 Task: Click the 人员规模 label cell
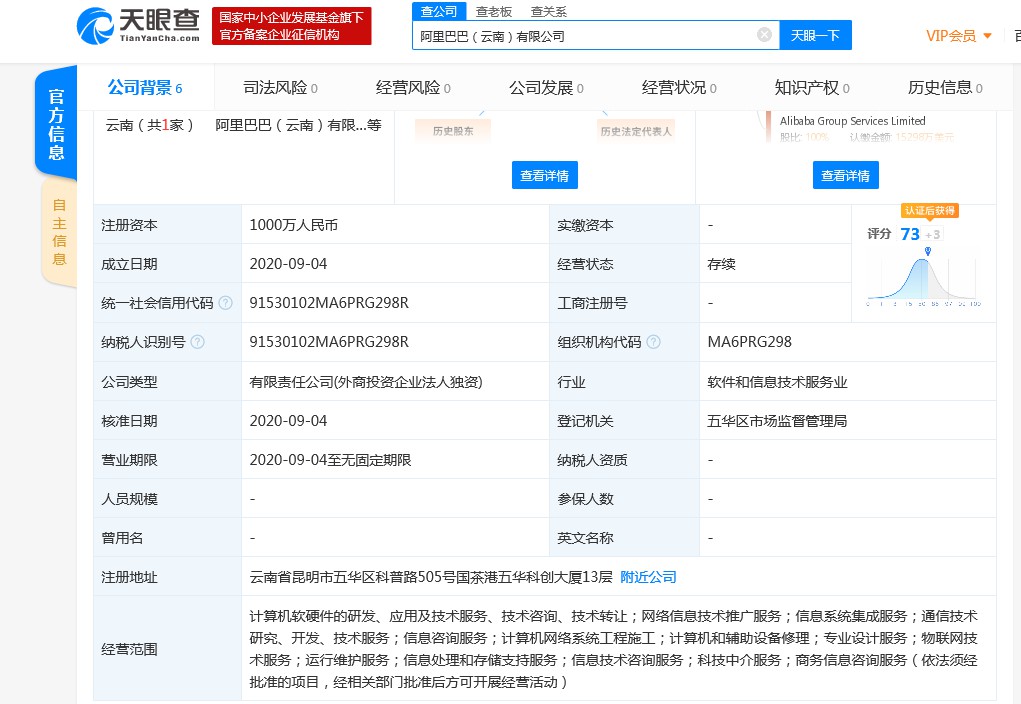click(167, 500)
